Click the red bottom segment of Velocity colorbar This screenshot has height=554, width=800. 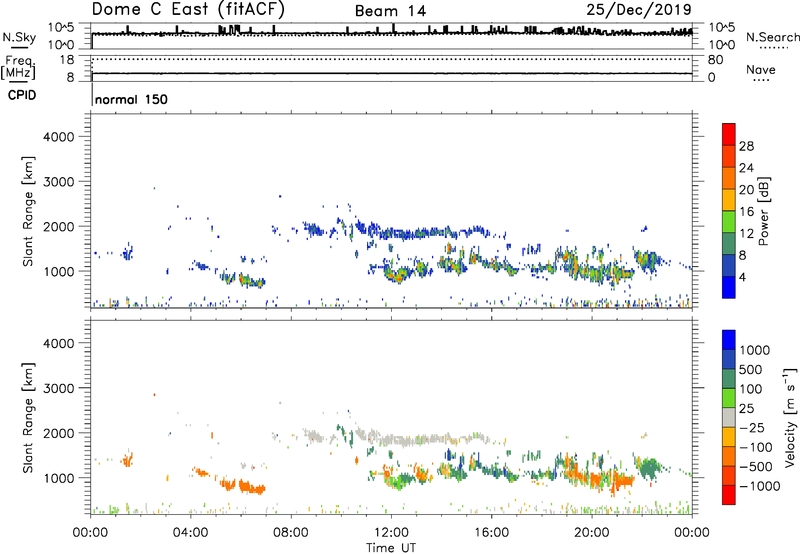coord(729,495)
